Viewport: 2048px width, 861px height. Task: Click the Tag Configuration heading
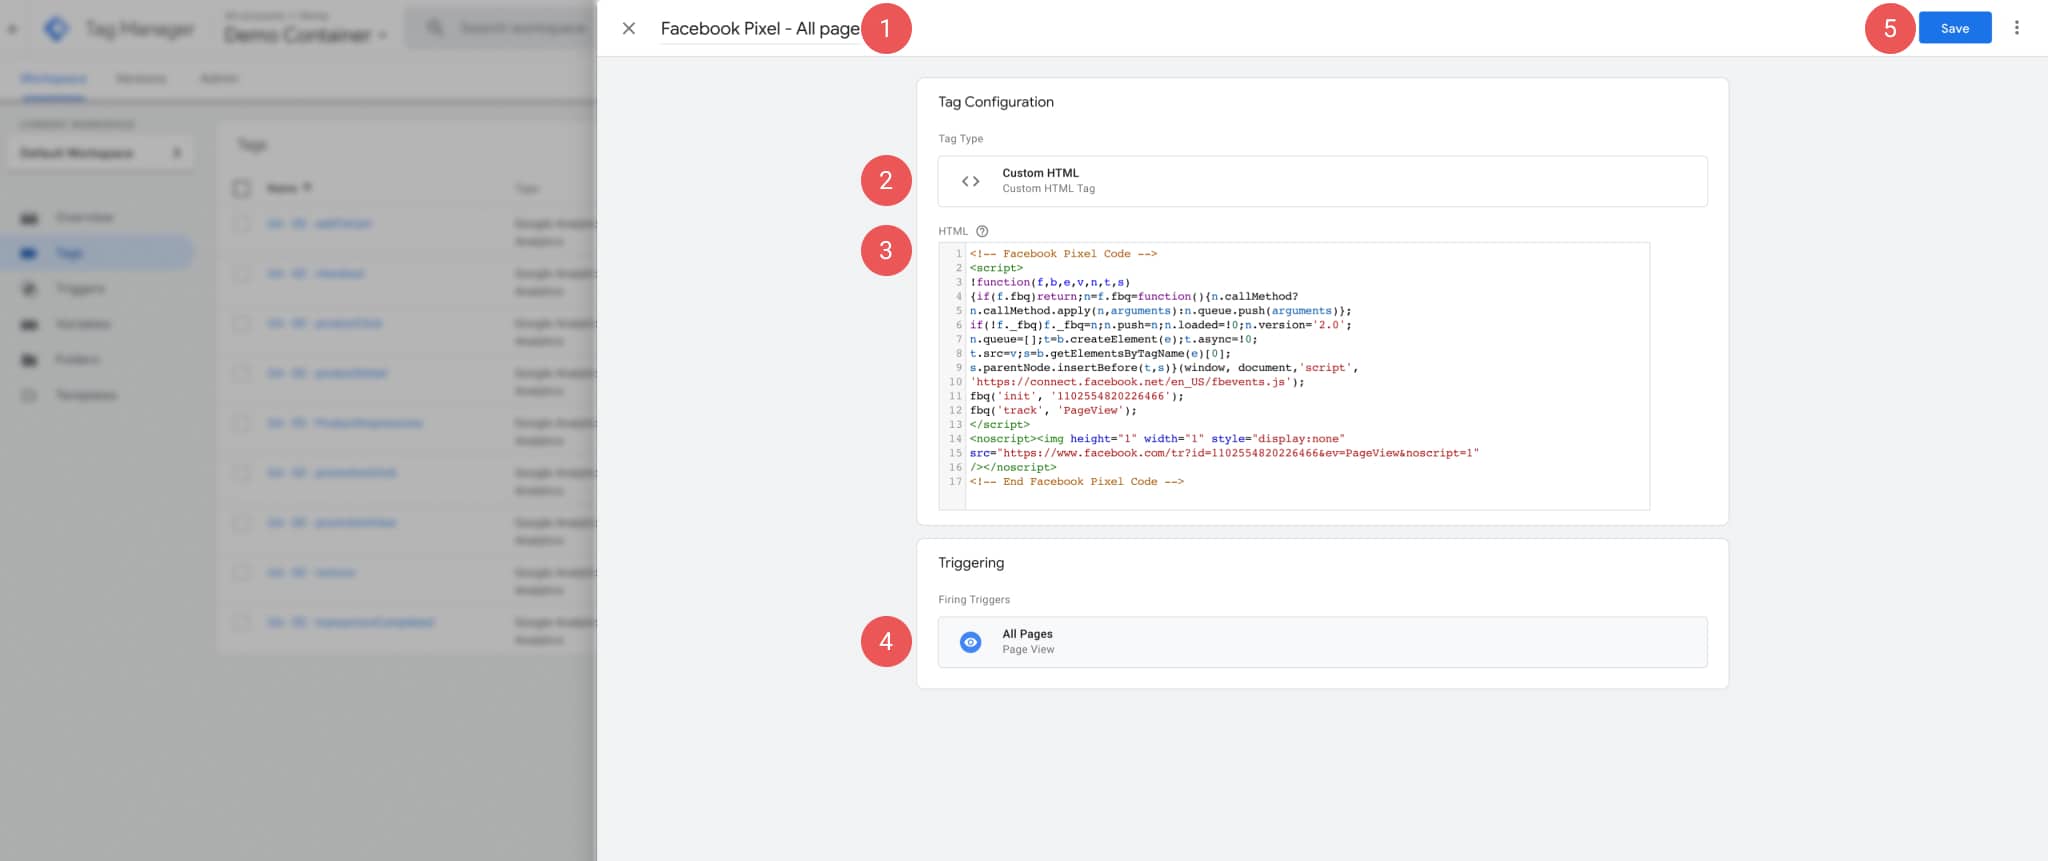tap(995, 102)
